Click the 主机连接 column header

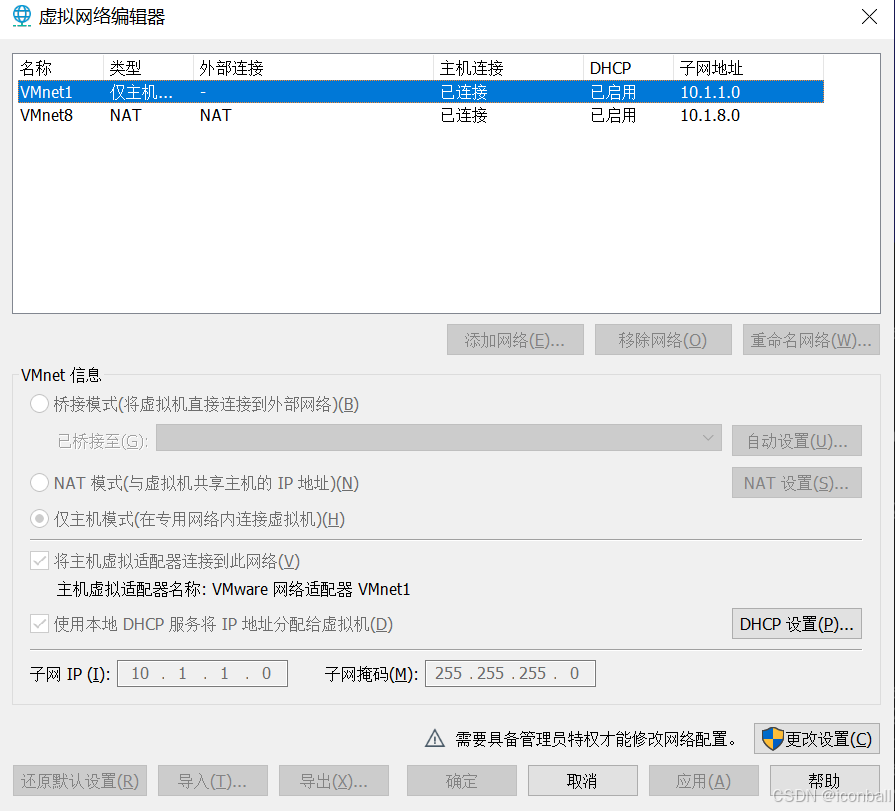tap(509, 68)
